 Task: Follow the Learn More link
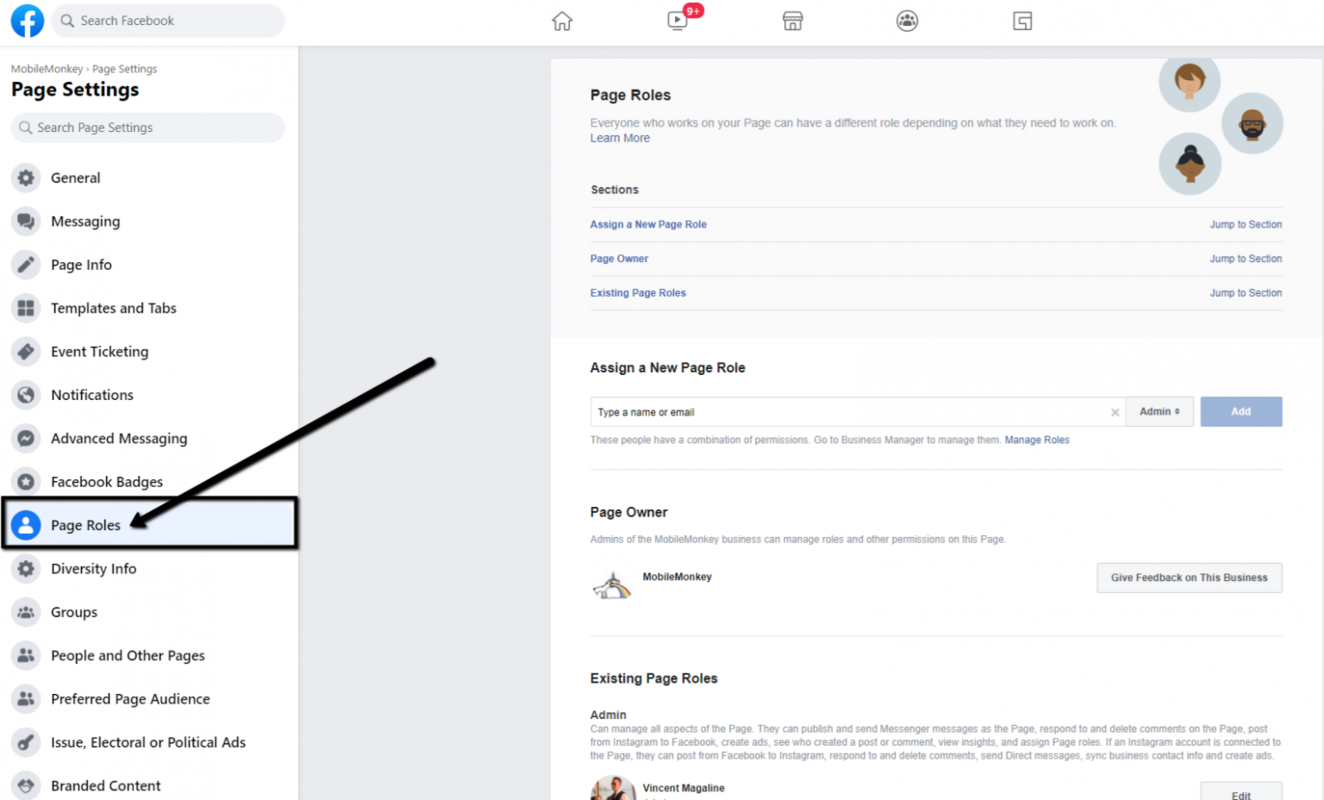[620, 138]
